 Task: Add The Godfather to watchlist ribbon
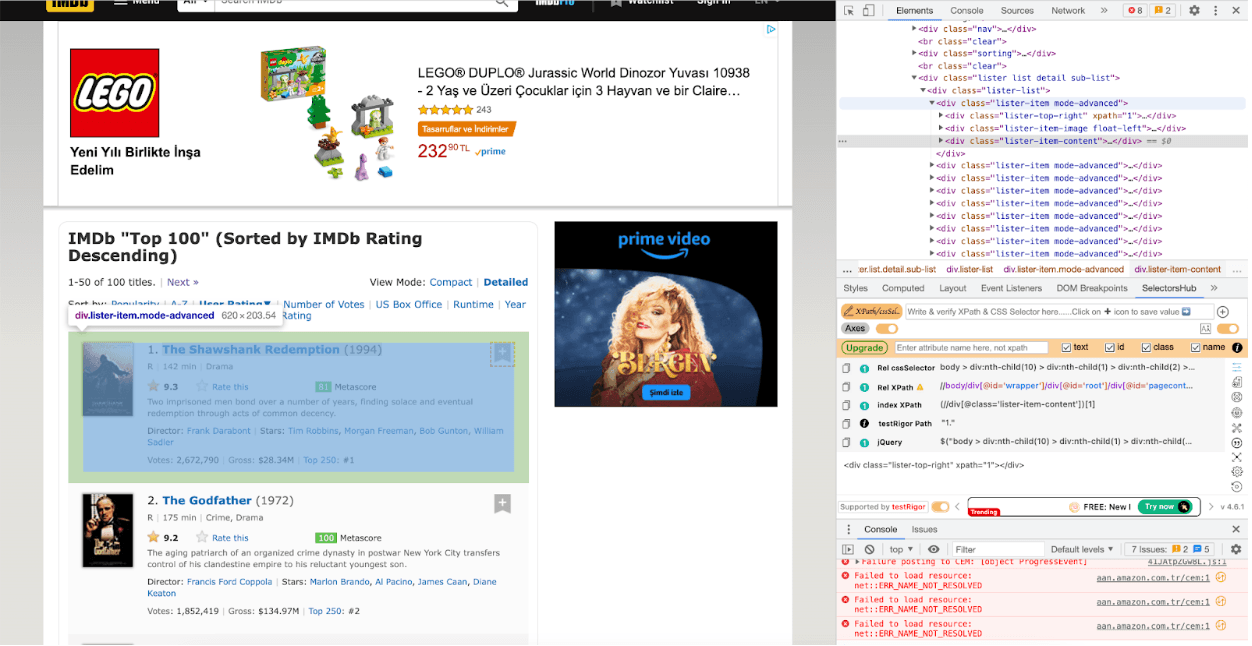(x=502, y=504)
